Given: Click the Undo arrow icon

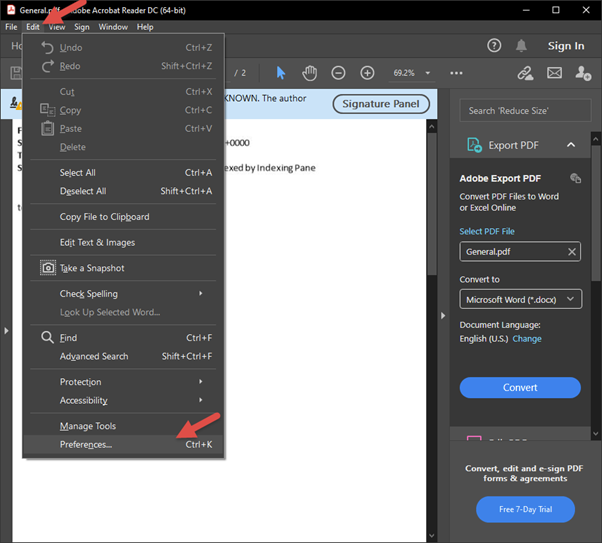Looking at the screenshot, I should [47, 48].
